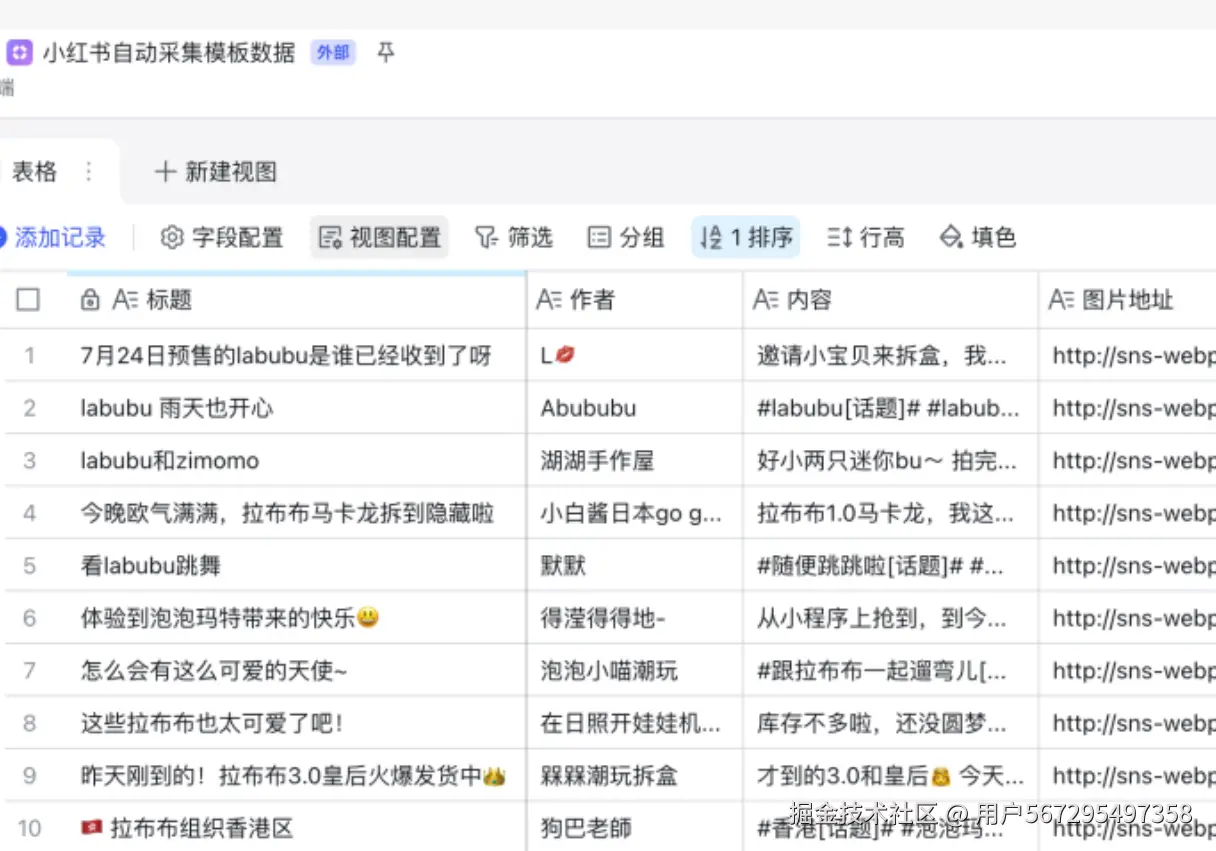Open the 分组 grouping menu
Viewport: 1216px width, 851px height.
pyautogui.click(x=626, y=237)
